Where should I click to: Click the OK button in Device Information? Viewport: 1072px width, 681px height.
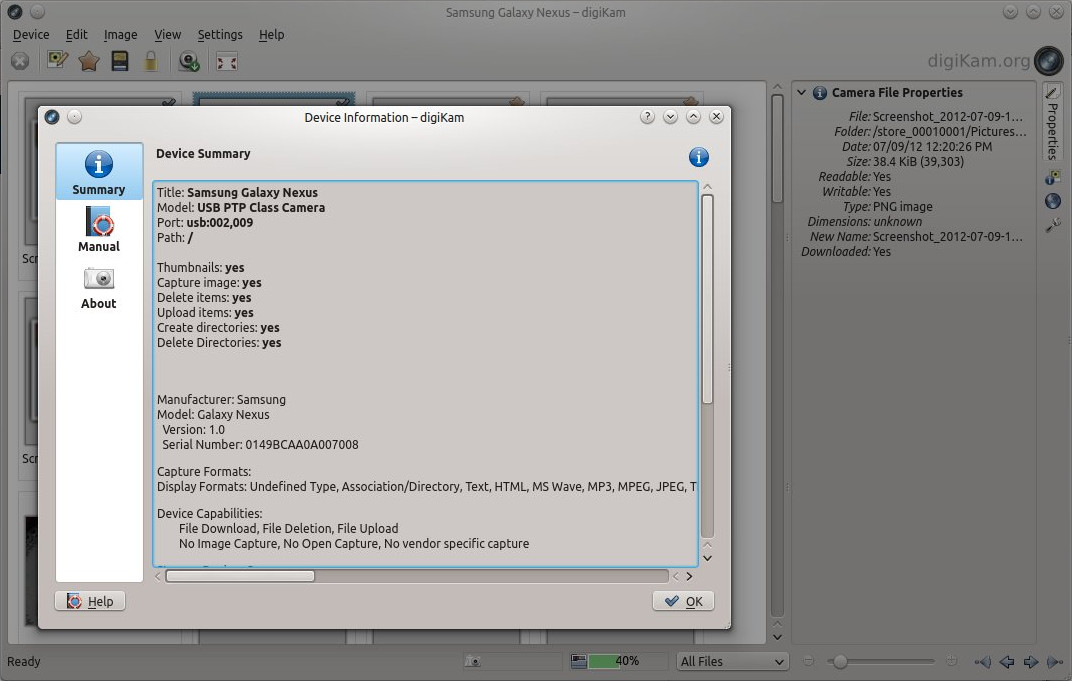pos(683,601)
